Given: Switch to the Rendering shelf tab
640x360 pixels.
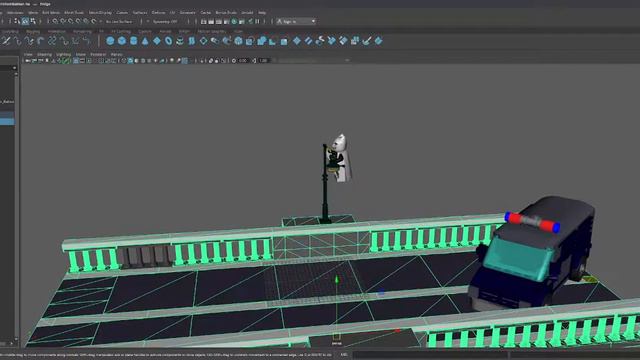Looking at the screenshot, I should 82,31.
